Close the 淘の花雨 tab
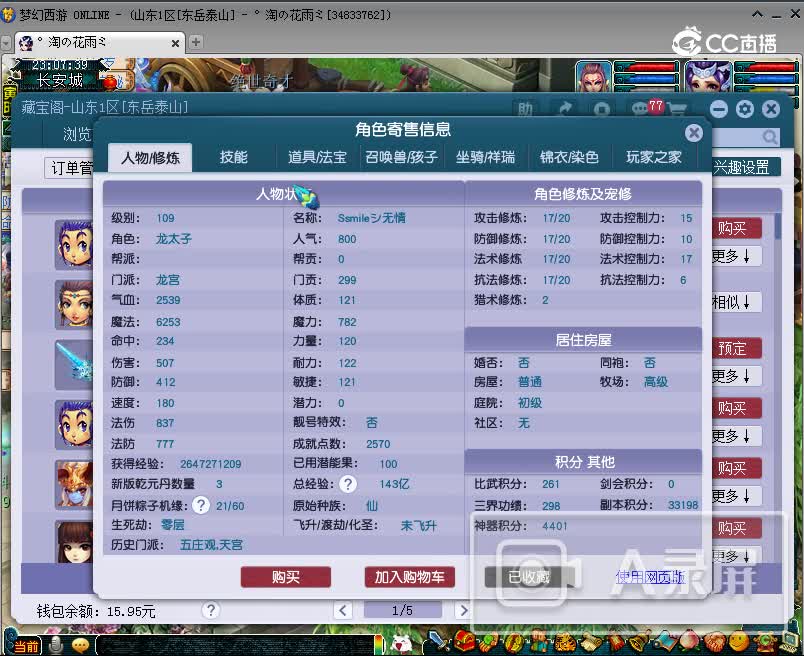Screen dimensions: 804x656 click(x=175, y=44)
